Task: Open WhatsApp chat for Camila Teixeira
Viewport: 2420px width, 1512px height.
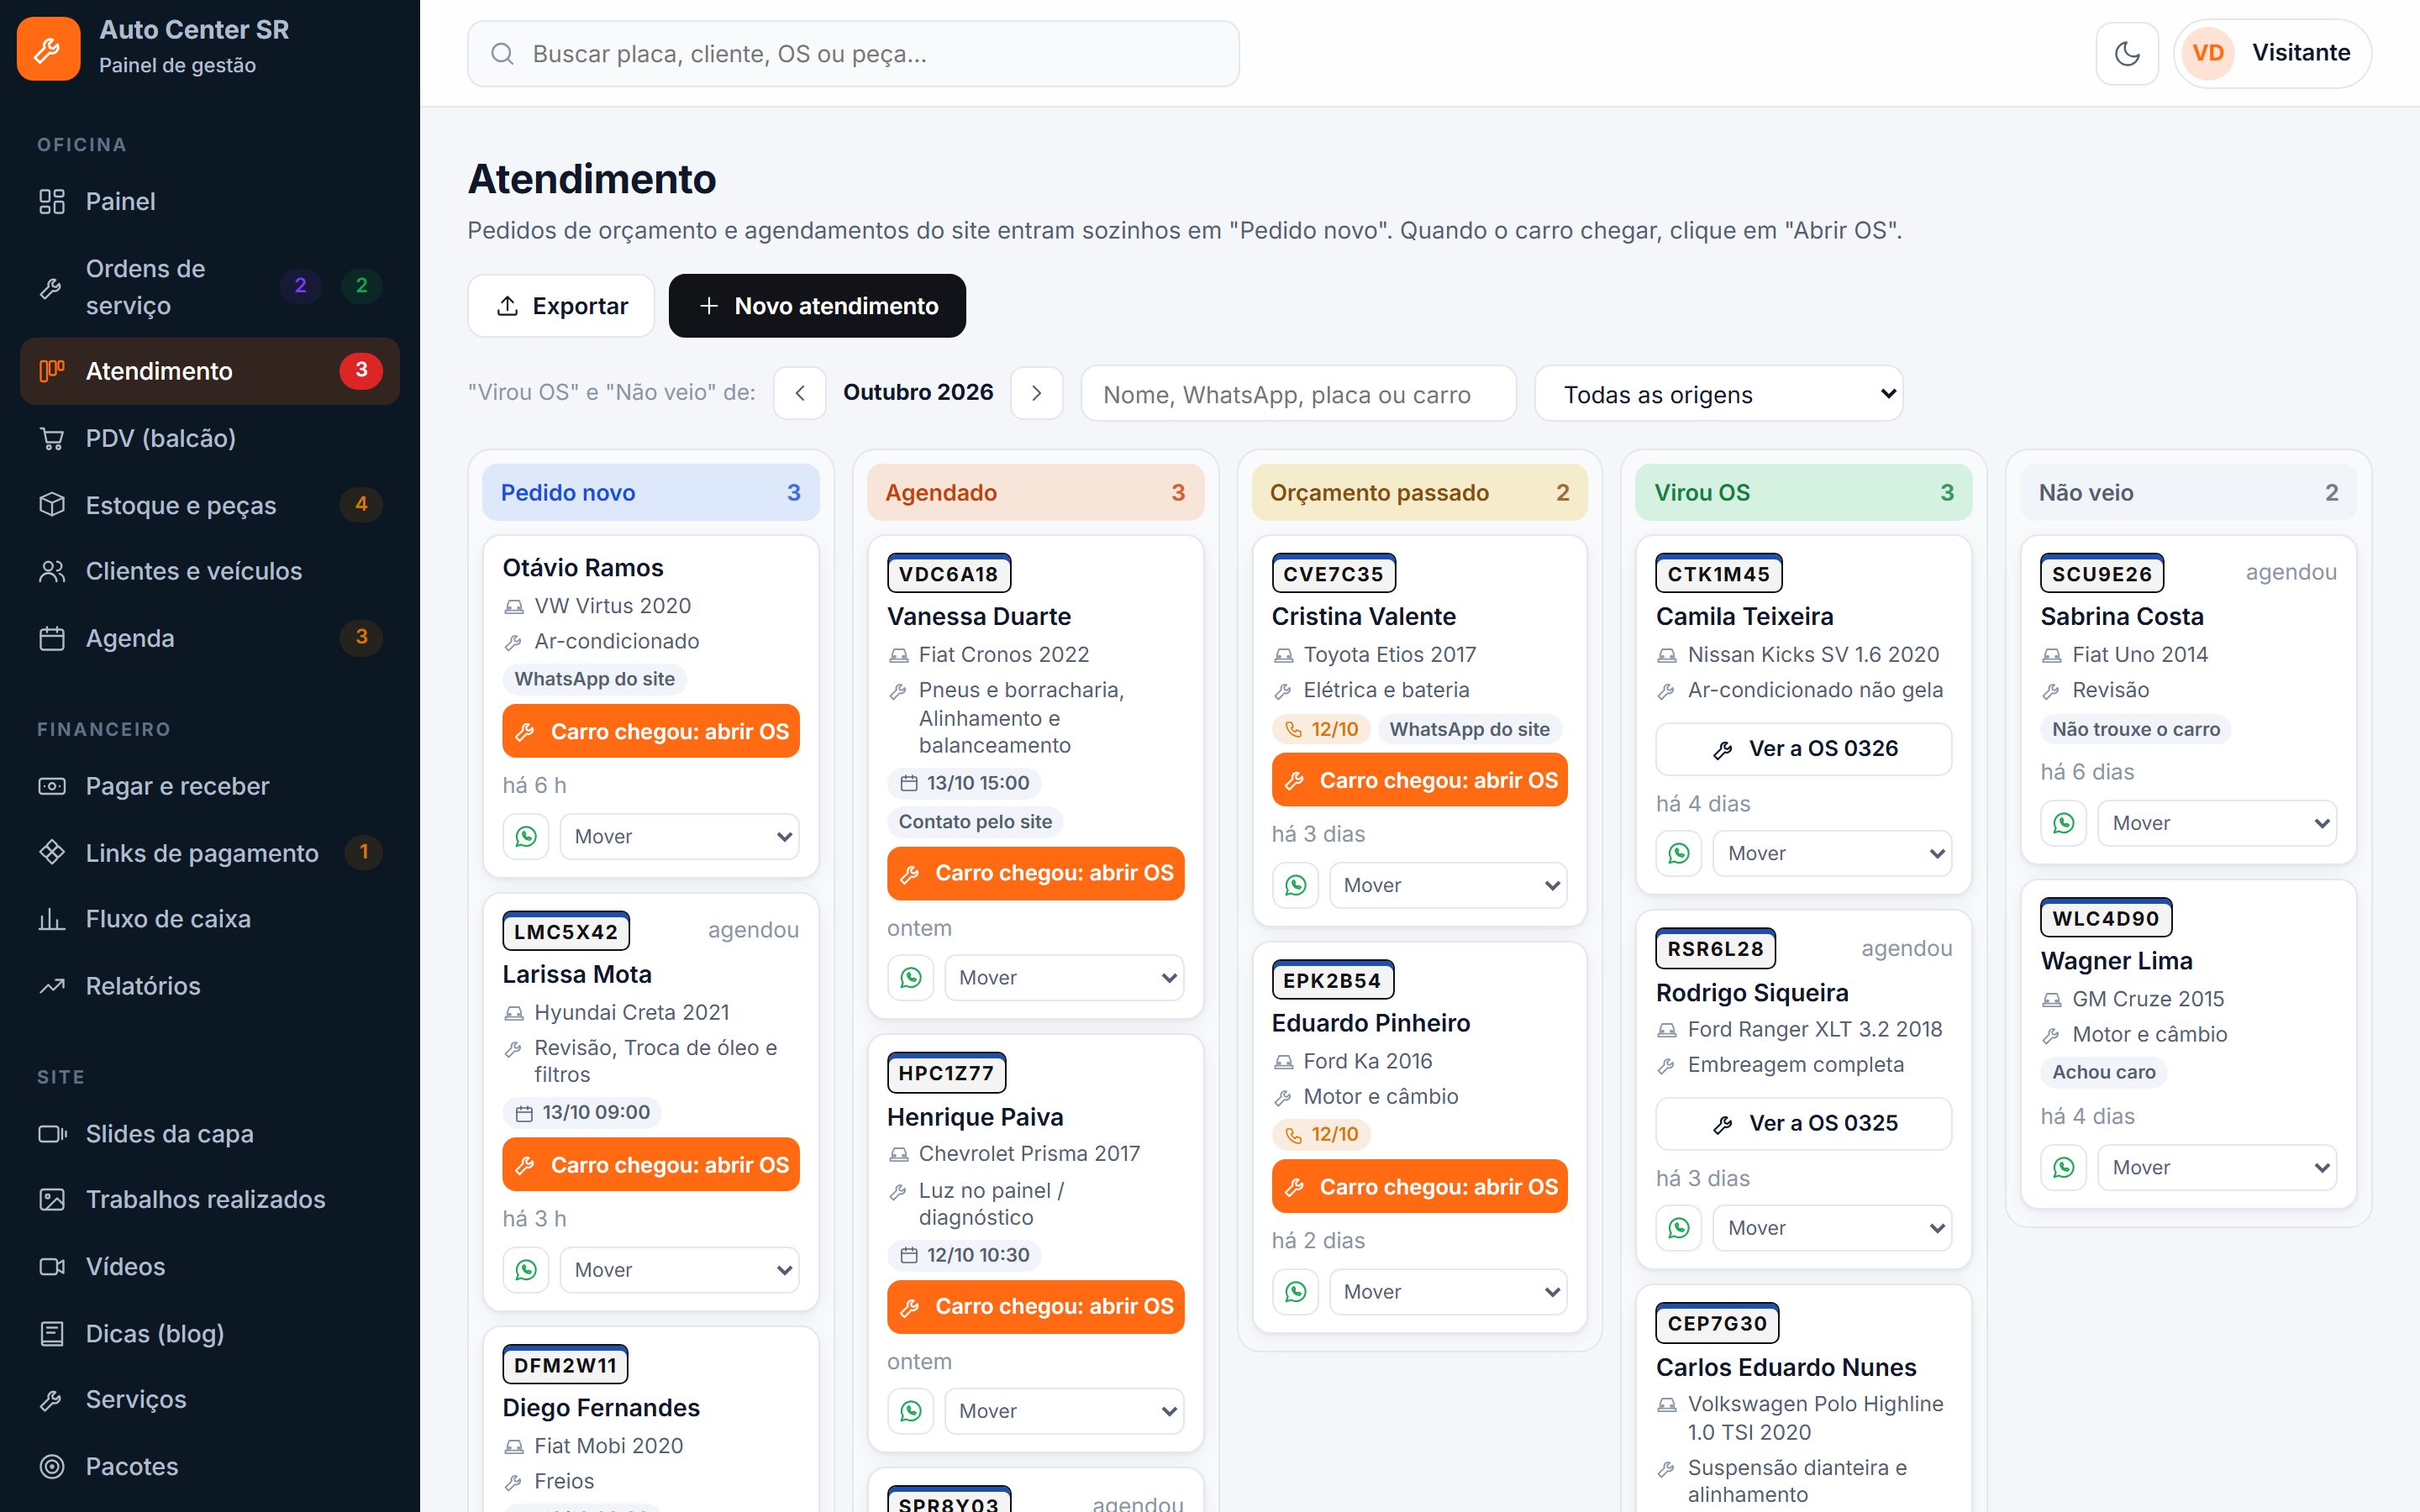Action: 1679,853
